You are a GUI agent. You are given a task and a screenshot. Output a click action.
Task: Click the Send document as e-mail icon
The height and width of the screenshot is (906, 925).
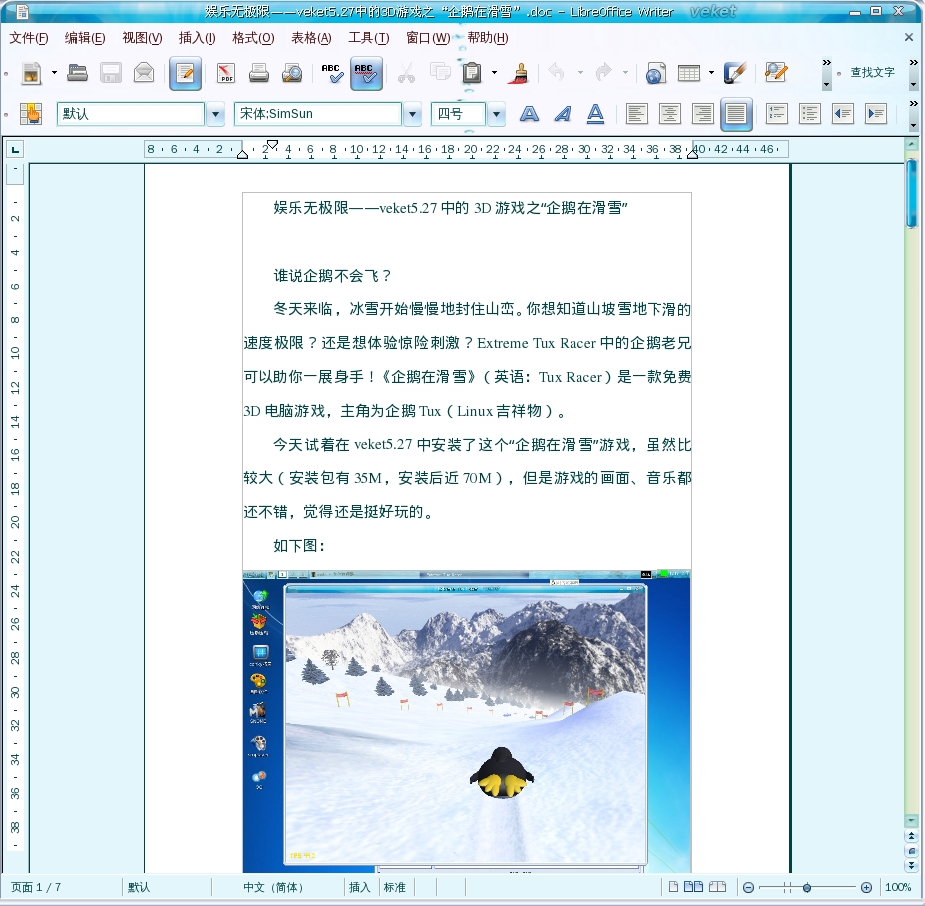pyautogui.click(x=144, y=73)
